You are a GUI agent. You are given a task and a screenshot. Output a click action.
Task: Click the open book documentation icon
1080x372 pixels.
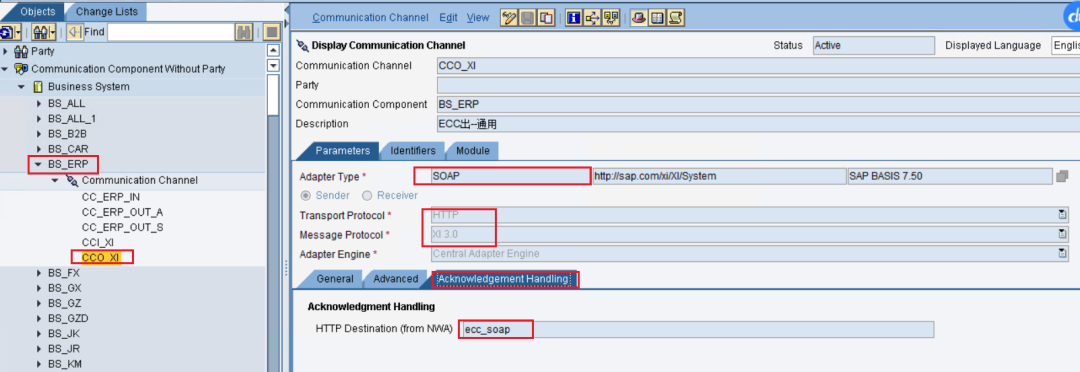pos(657,18)
